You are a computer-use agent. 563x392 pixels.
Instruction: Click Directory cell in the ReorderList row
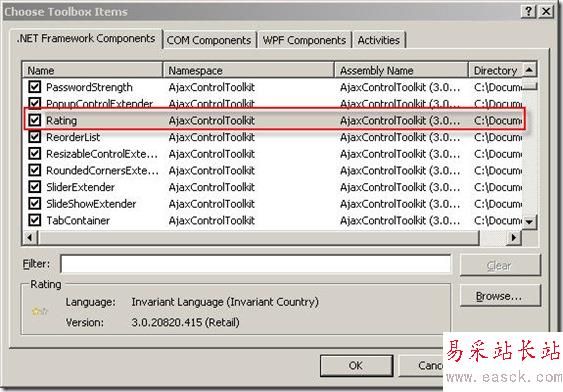pos(498,137)
